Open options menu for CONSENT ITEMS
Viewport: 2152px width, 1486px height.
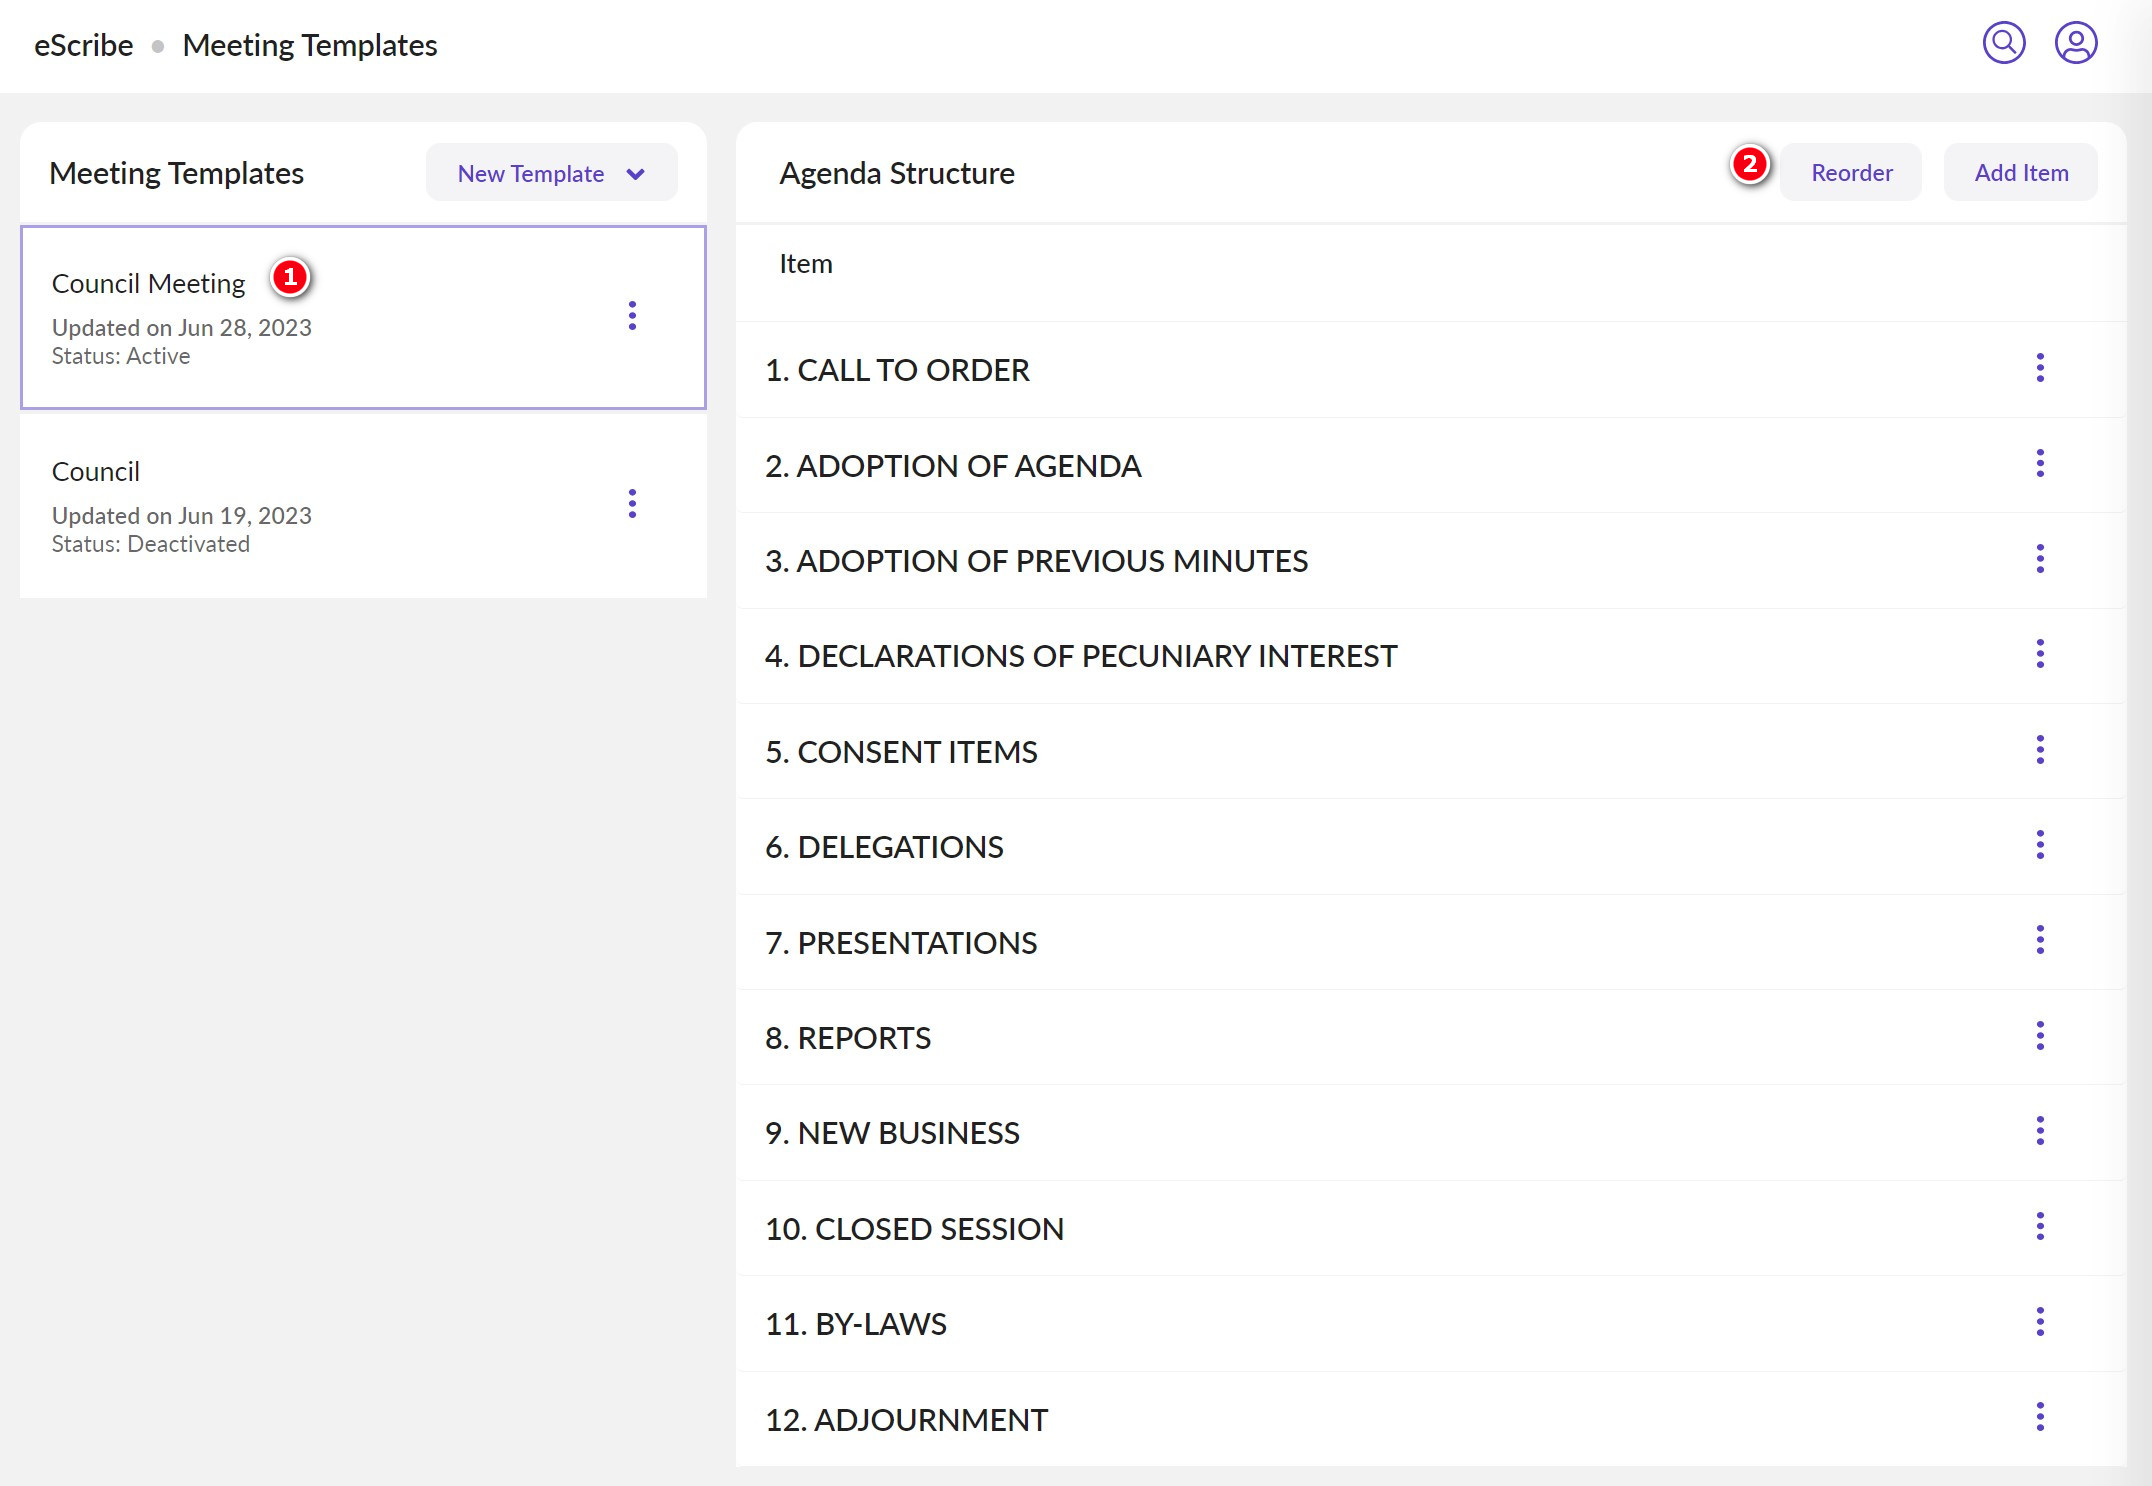[x=2039, y=750]
